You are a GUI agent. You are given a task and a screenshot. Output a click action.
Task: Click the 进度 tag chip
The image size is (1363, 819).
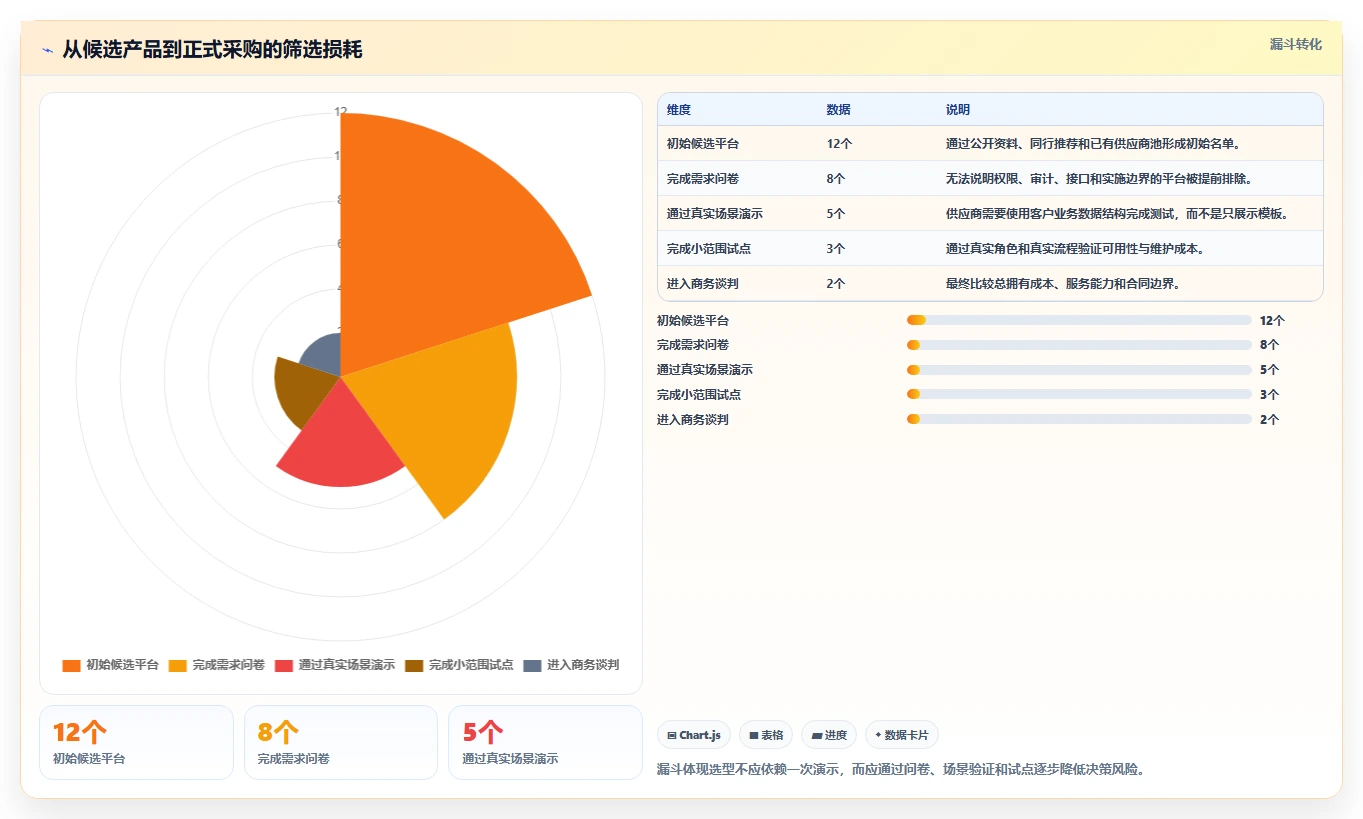coord(829,735)
